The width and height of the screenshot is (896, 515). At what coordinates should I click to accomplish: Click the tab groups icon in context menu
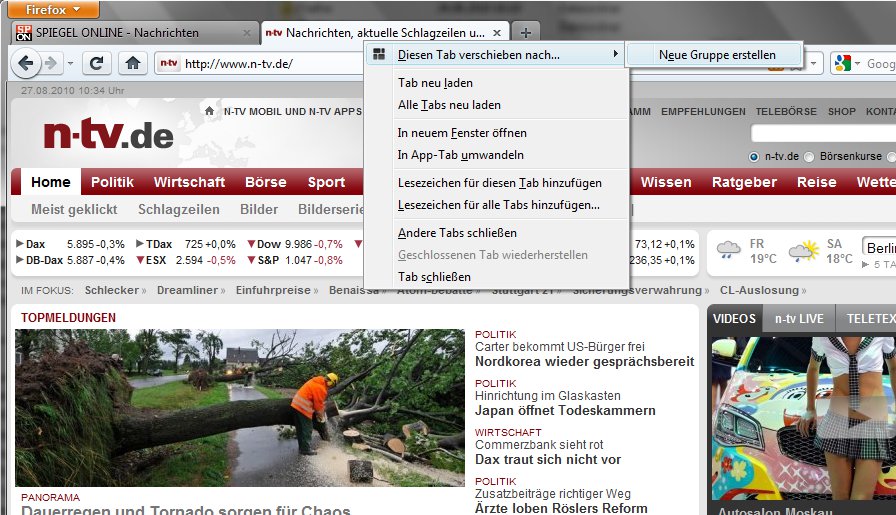(x=379, y=55)
